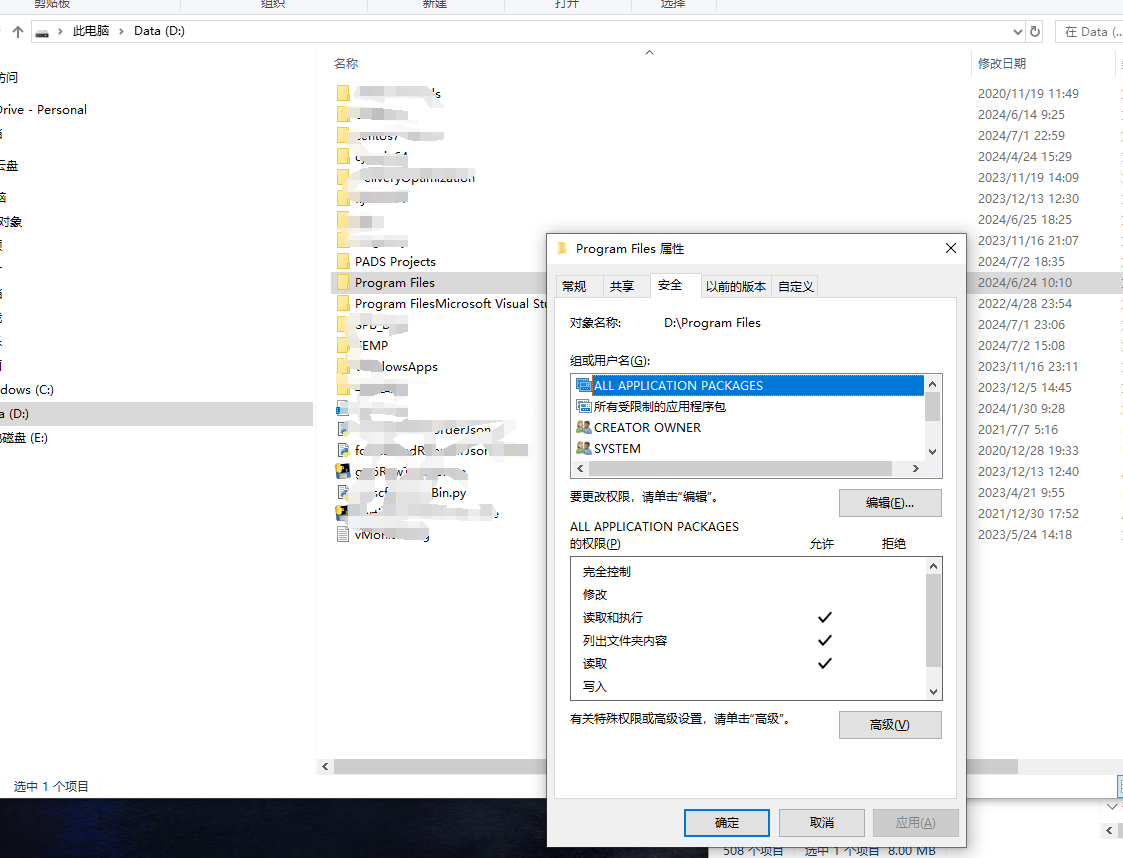Select the 安全 tab
Image resolution: width=1123 pixels, height=858 pixels.
[670, 285]
